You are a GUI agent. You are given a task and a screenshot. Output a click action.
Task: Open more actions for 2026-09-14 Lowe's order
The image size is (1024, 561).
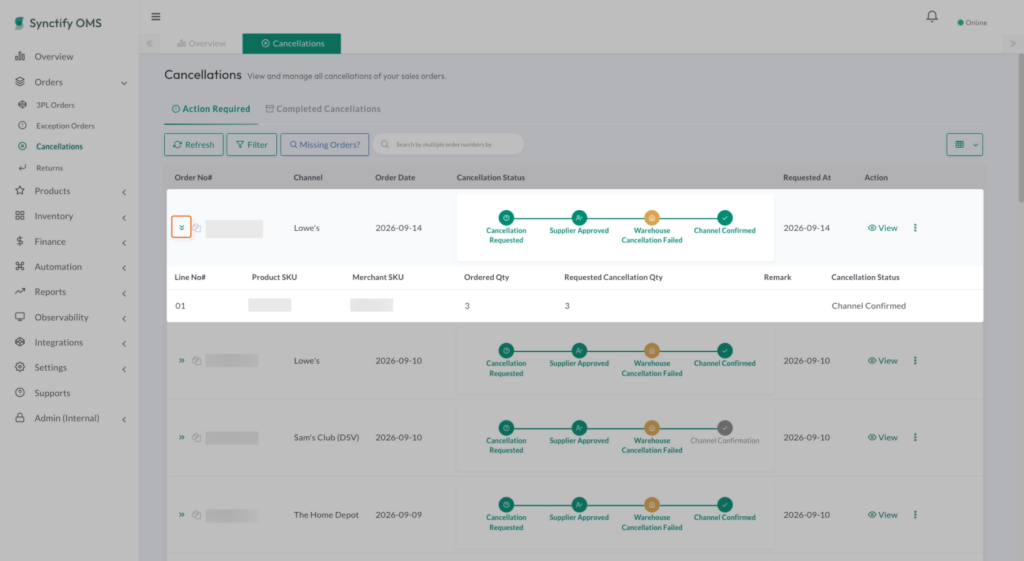(x=915, y=228)
